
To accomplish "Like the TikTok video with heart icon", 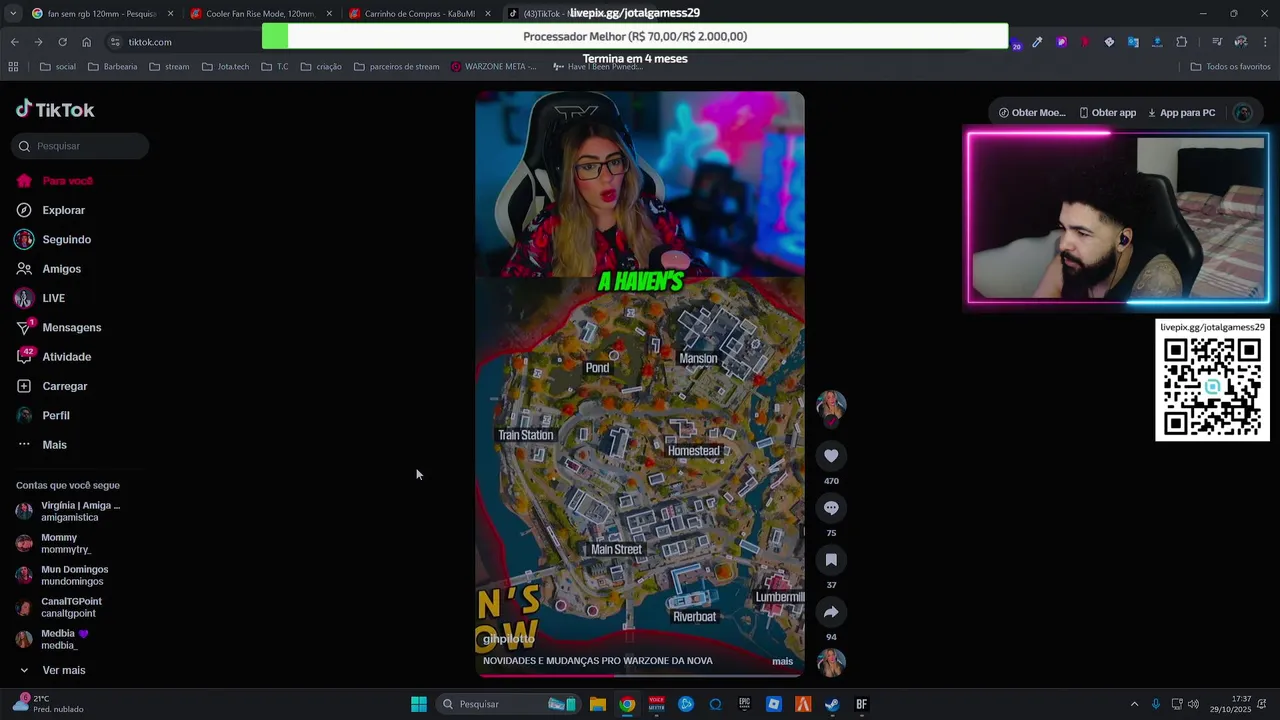I will (x=831, y=456).
